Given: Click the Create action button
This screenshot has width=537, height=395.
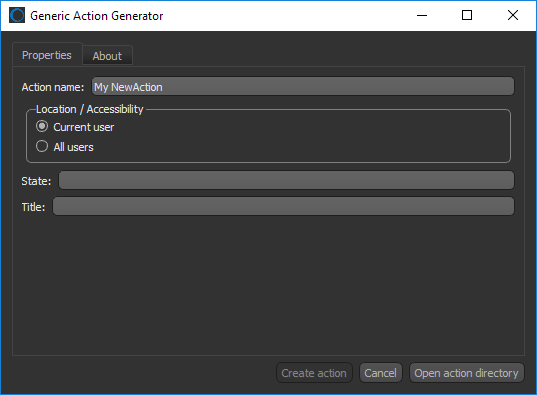Looking at the screenshot, I should coord(314,373).
